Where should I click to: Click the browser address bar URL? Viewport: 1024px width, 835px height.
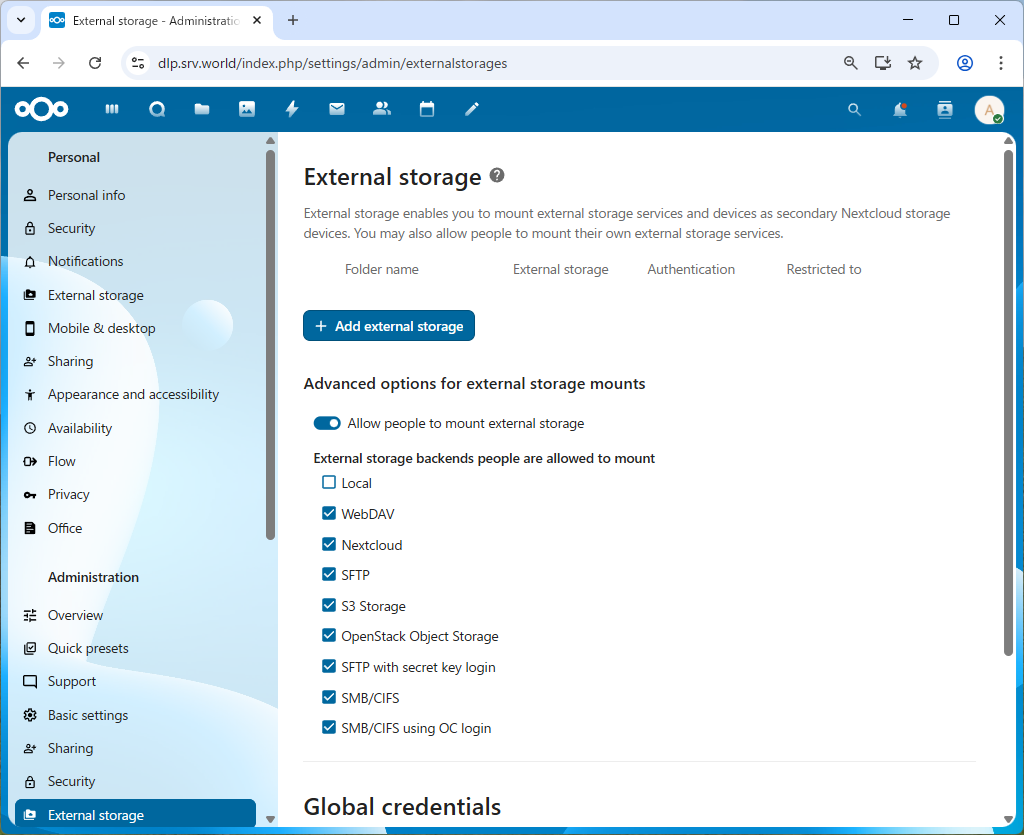pyautogui.click(x=332, y=63)
